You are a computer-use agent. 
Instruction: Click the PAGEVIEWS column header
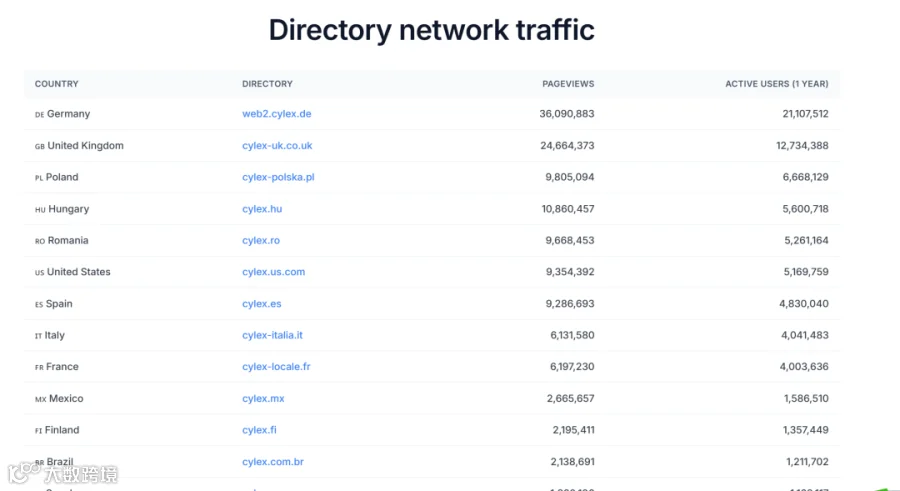click(568, 84)
